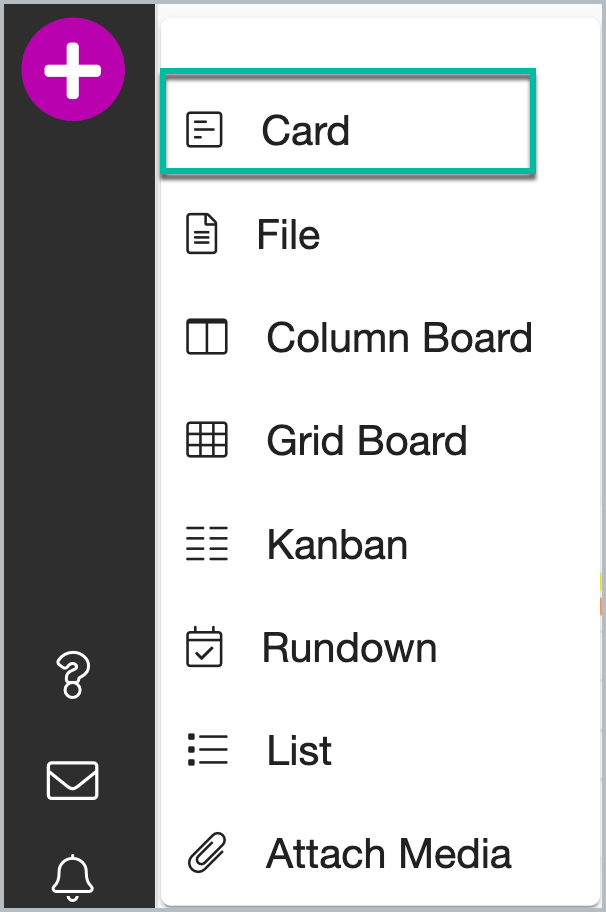Click the List bullets icon
This screenshot has height=912, width=606.
(x=207, y=750)
